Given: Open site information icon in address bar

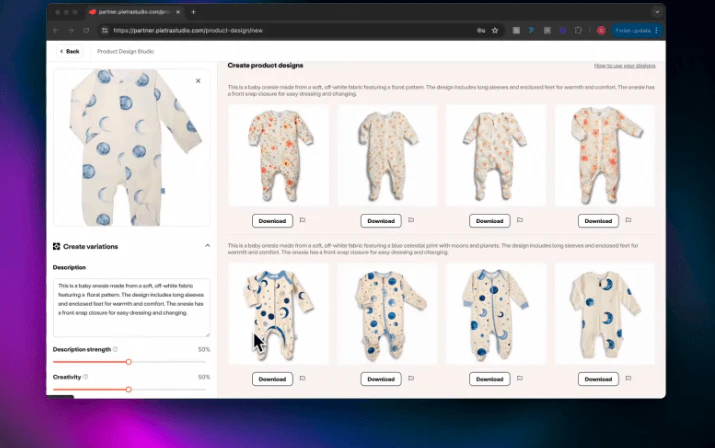Looking at the screenshot, I should pos(105,31).
